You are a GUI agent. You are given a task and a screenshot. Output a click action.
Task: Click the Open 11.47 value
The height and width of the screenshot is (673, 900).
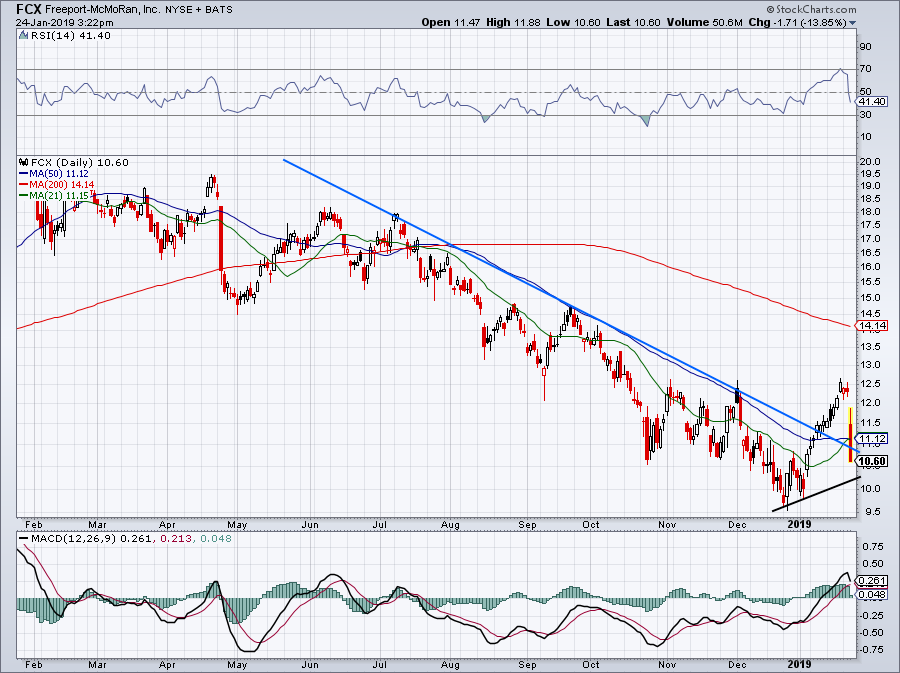click(x=451, y=22)
